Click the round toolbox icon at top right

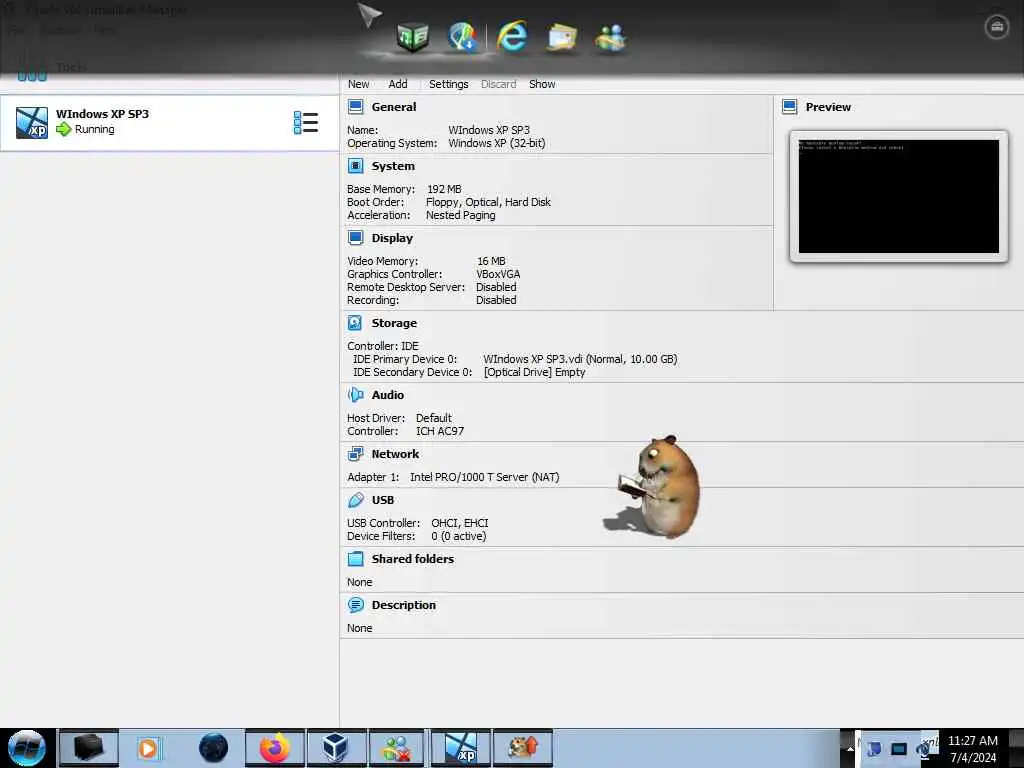(x=997, y=27)
